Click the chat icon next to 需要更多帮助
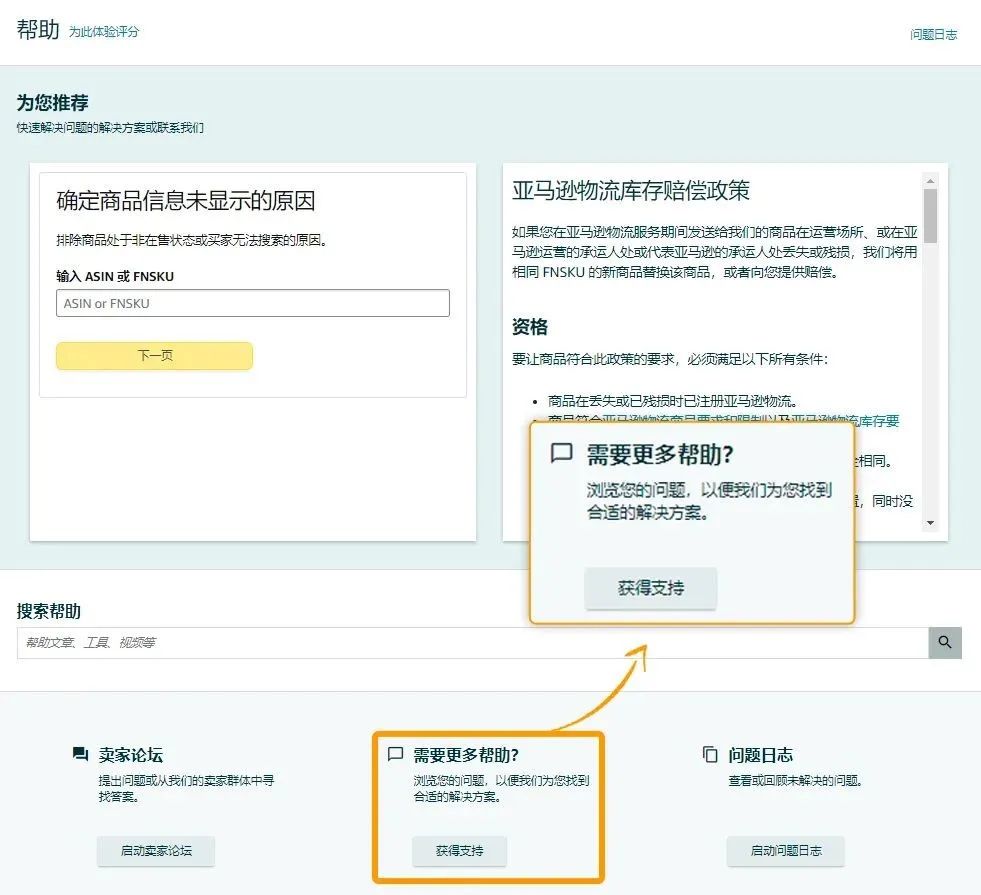This screenshot has width=981, height=895. (x=396, y=755)
